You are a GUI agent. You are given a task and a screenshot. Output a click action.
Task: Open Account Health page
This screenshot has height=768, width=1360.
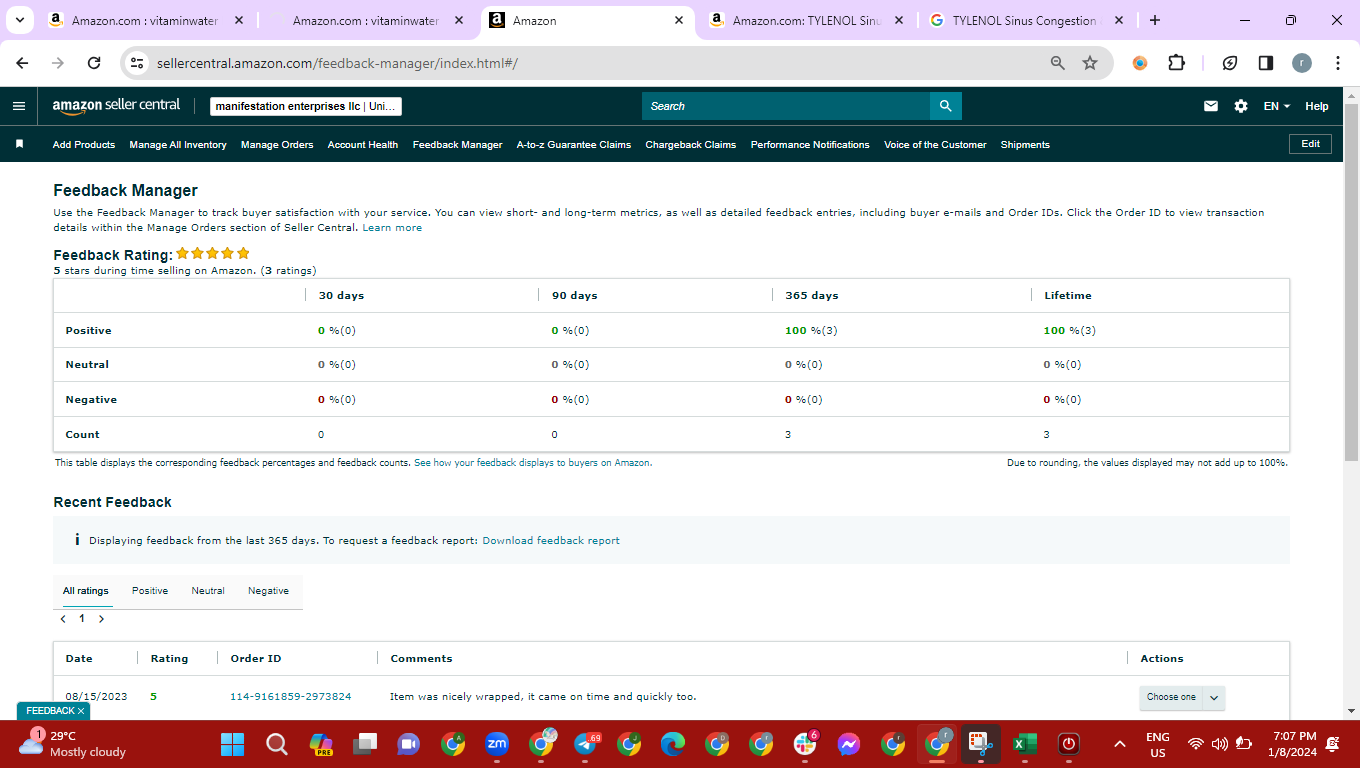click(363, 145)
